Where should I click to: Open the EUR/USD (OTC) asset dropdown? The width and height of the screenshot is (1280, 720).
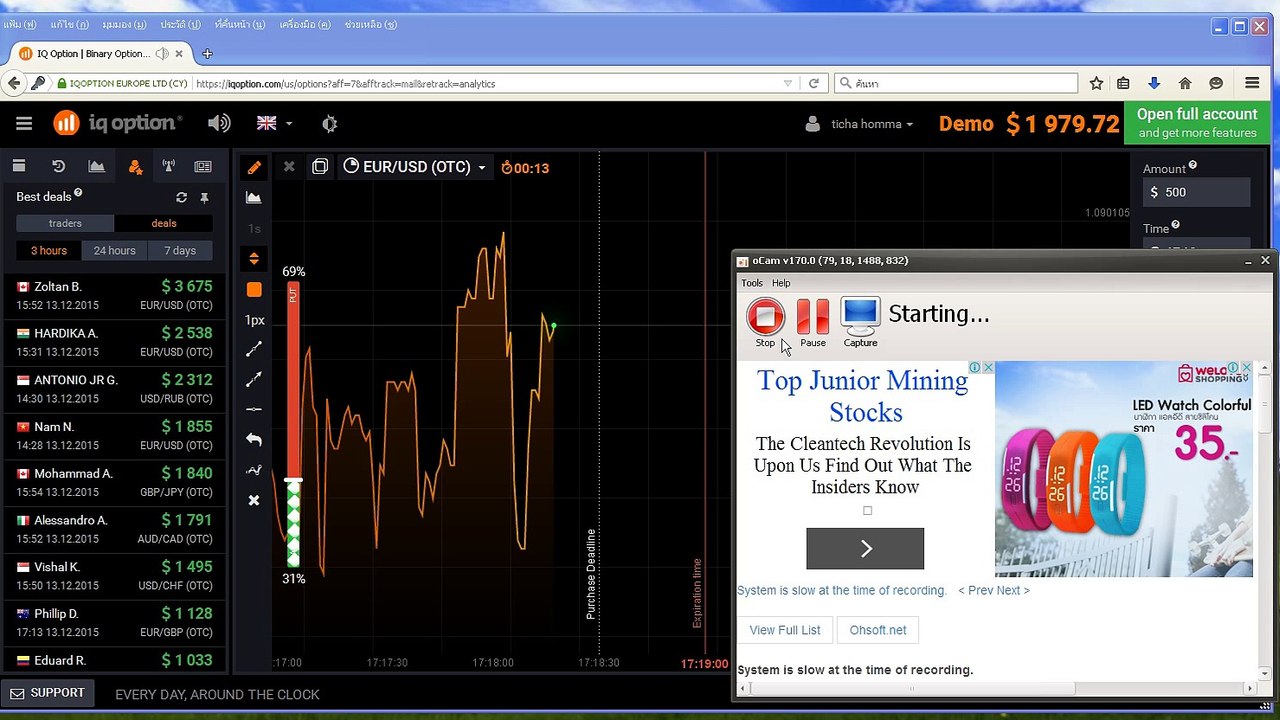[414, 167]
